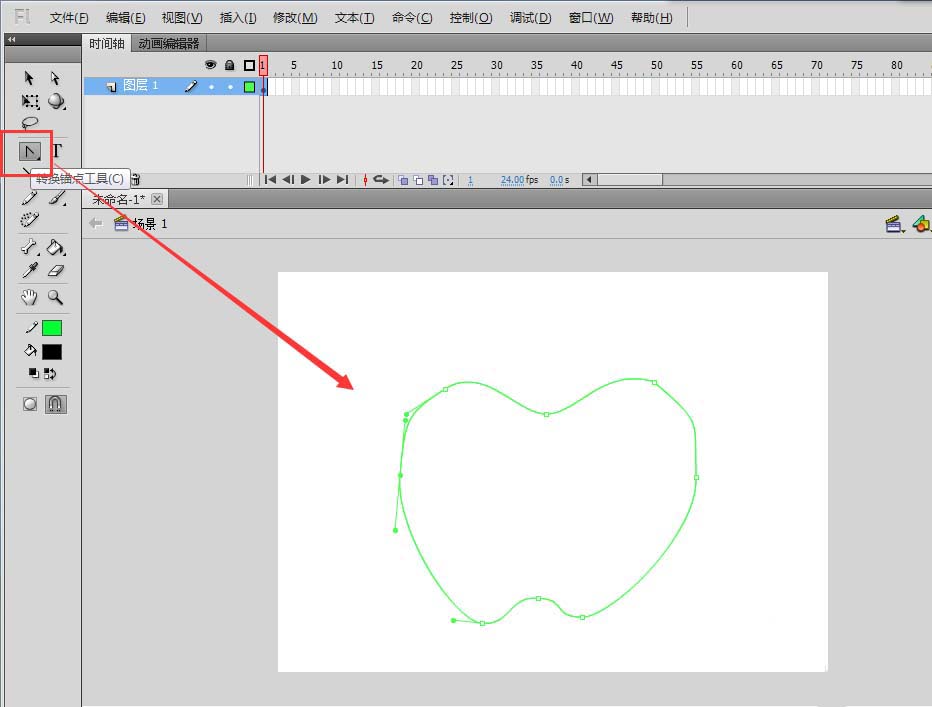Pick the Lasso tool
Screen dimensions: 932x707
click(30, 123)
